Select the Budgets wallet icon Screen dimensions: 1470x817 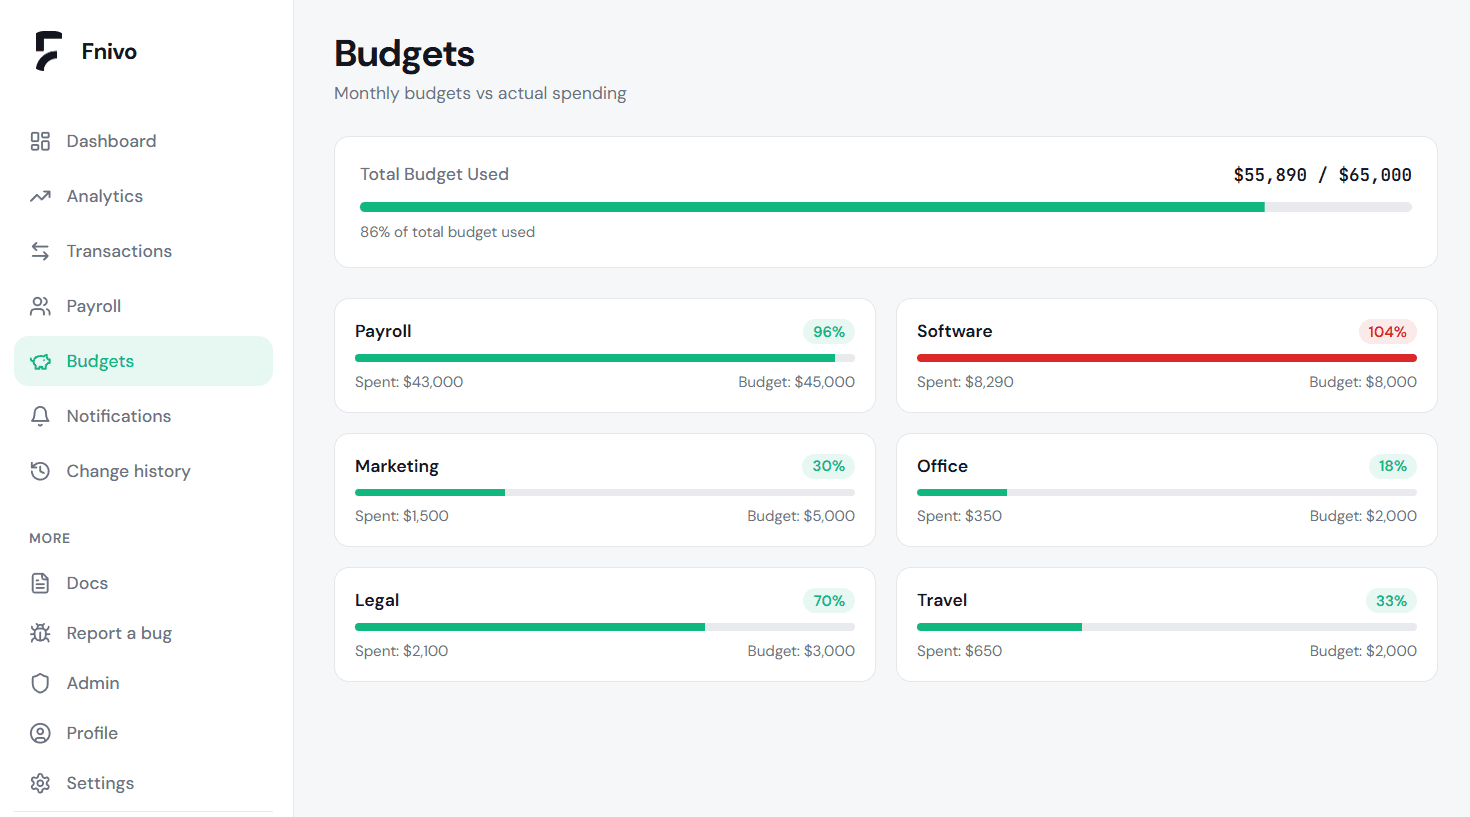40,361
